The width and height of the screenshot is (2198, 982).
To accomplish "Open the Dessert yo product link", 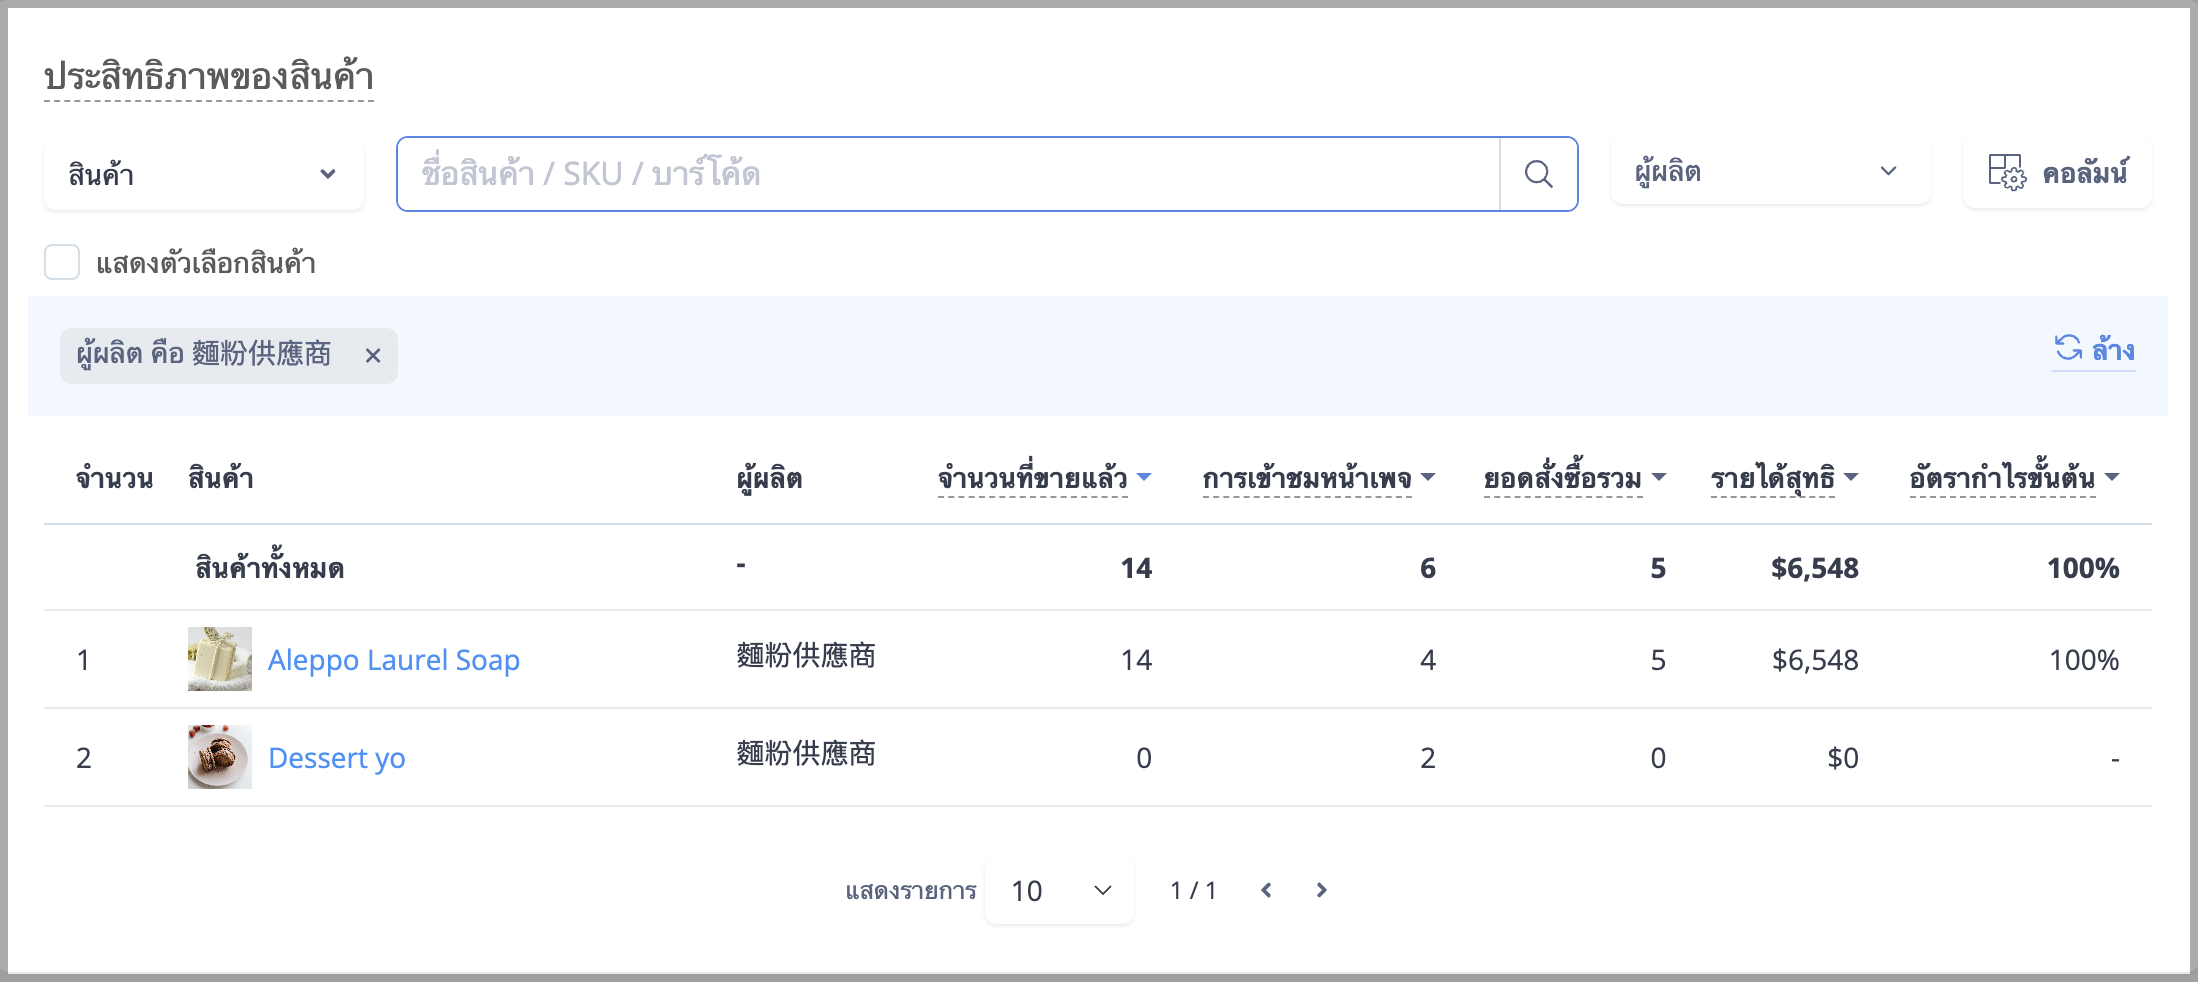I will [337, 758].
